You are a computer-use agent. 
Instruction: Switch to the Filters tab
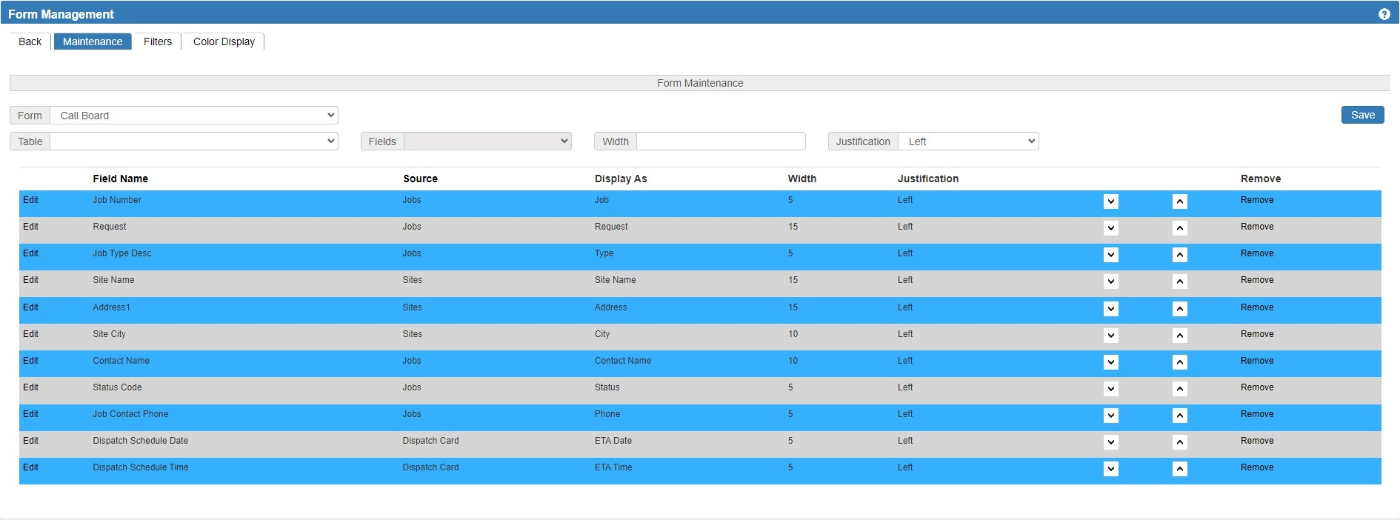click(157, 42)
